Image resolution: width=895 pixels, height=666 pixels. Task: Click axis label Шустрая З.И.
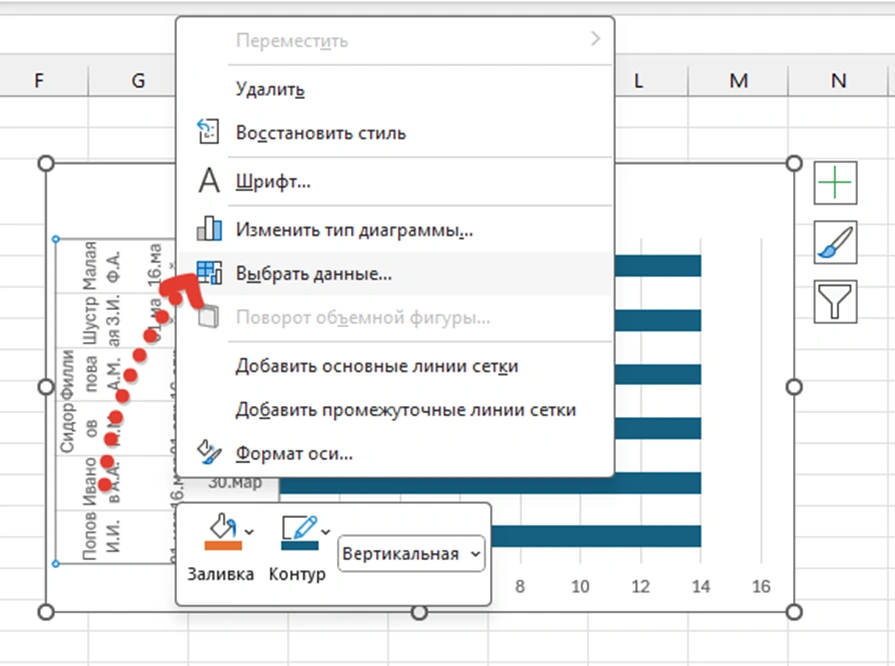101,320
